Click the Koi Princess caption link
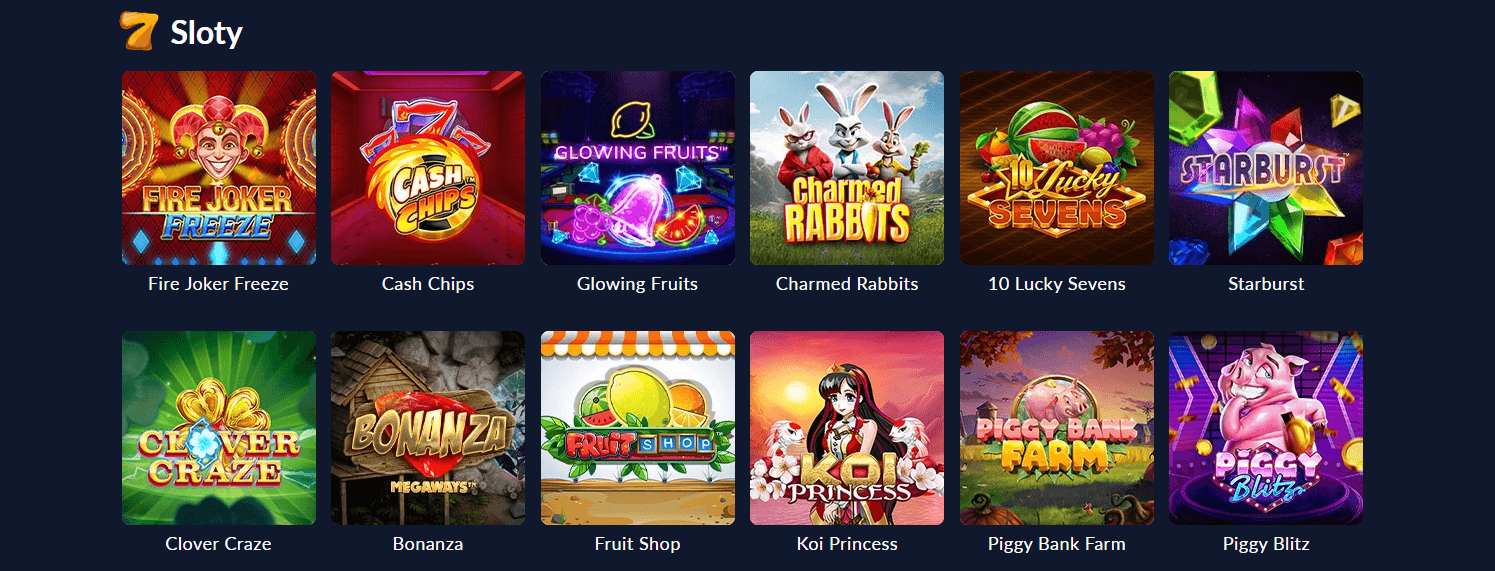The width and height of the screenshot is (1495, 571). point(847,544)
